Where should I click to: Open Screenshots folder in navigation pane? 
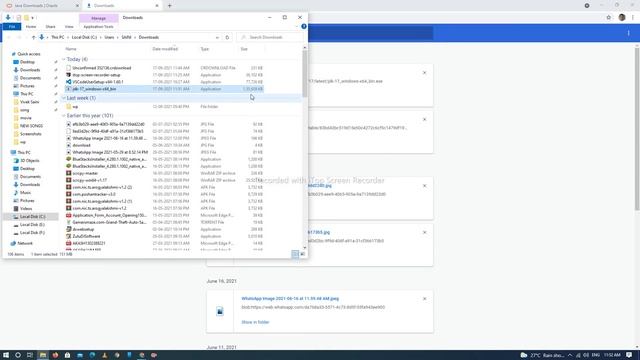pyautogui.click(x=31, y=134)
